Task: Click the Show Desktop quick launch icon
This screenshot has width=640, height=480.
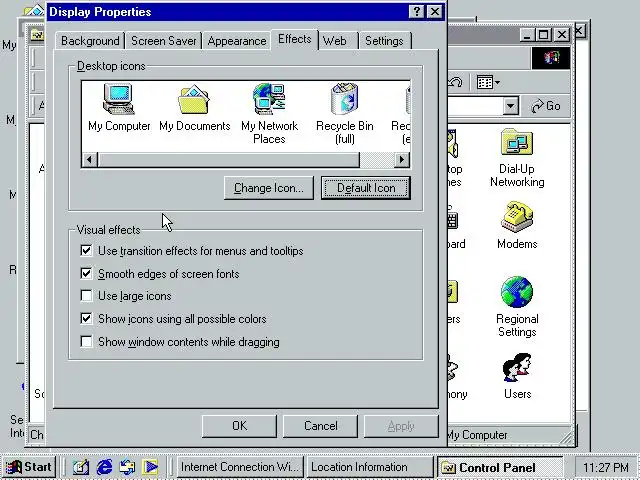Action: pyautogui.click(x=81, y=467)
